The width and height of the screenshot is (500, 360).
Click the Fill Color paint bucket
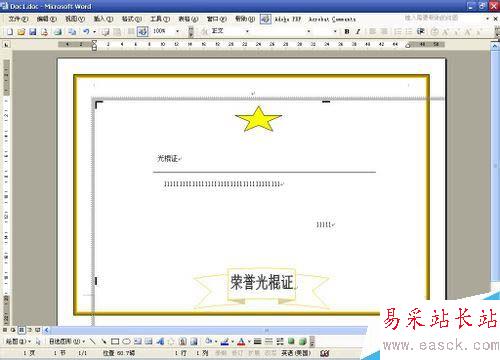(x=209, y=341)
